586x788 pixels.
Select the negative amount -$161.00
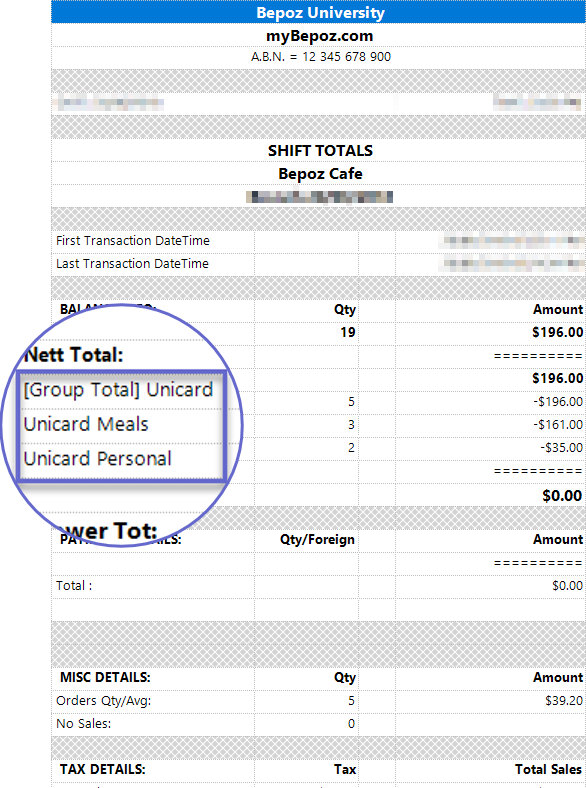click(x=558, y=425)
